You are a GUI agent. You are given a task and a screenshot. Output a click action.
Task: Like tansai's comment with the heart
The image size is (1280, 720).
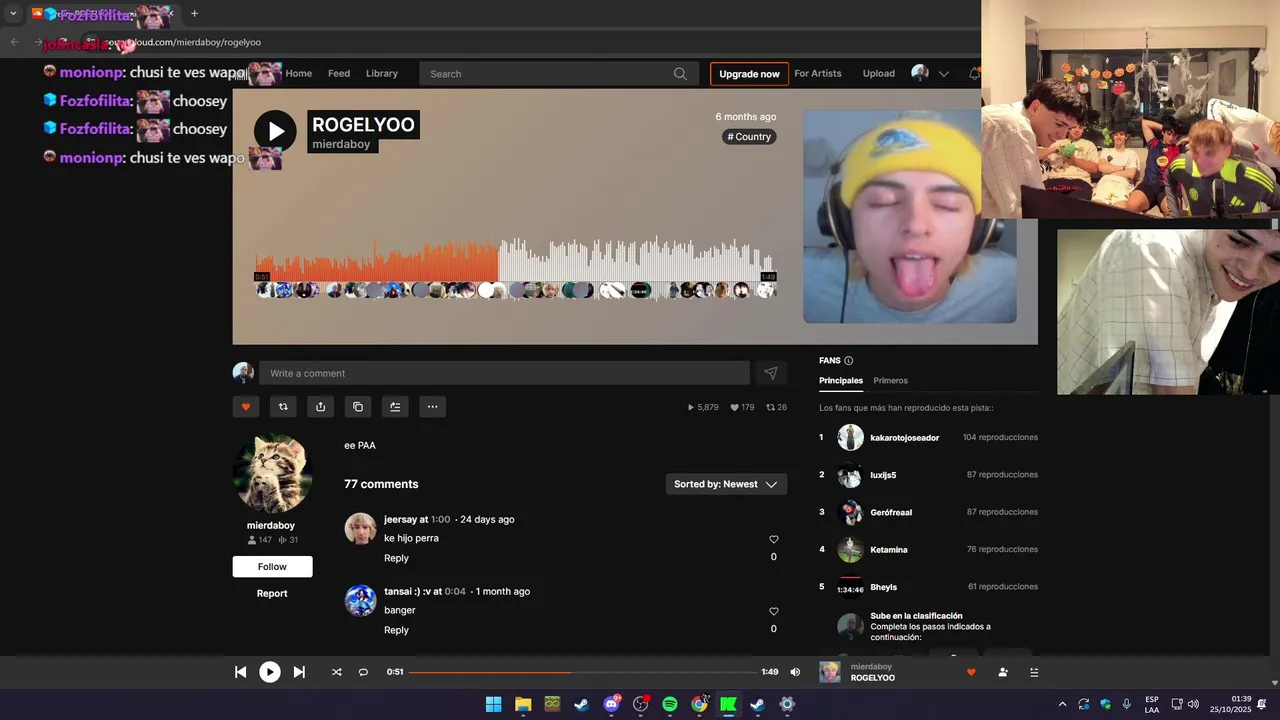coord(773,612)
